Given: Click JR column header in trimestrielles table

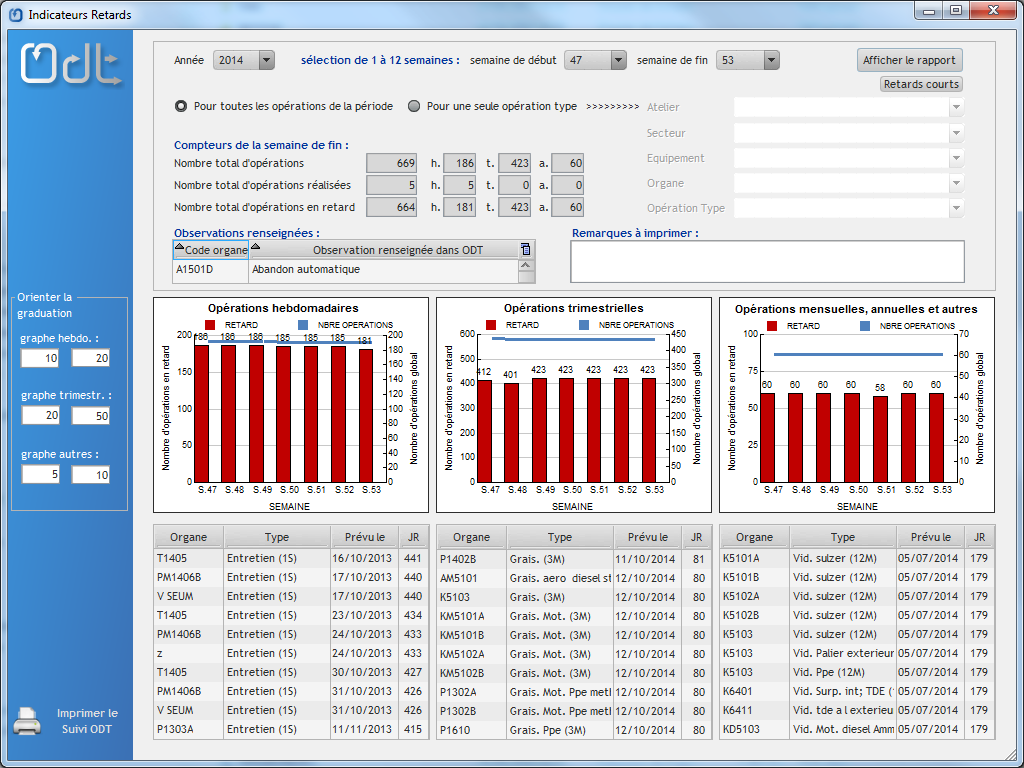Looking at the screenshot, I should 696,537.
